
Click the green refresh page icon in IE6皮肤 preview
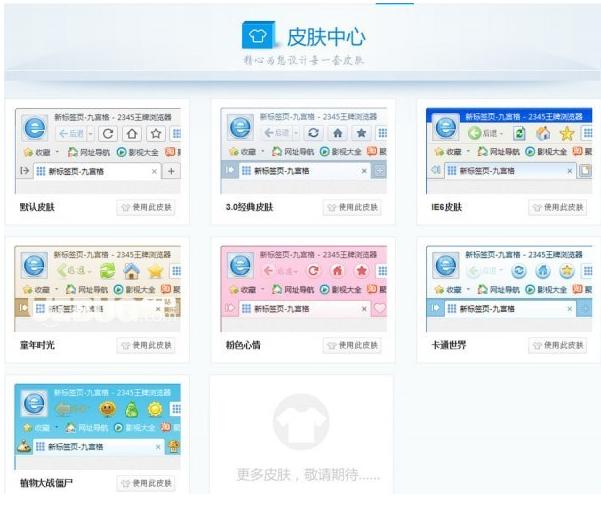(x=519, y=133)
